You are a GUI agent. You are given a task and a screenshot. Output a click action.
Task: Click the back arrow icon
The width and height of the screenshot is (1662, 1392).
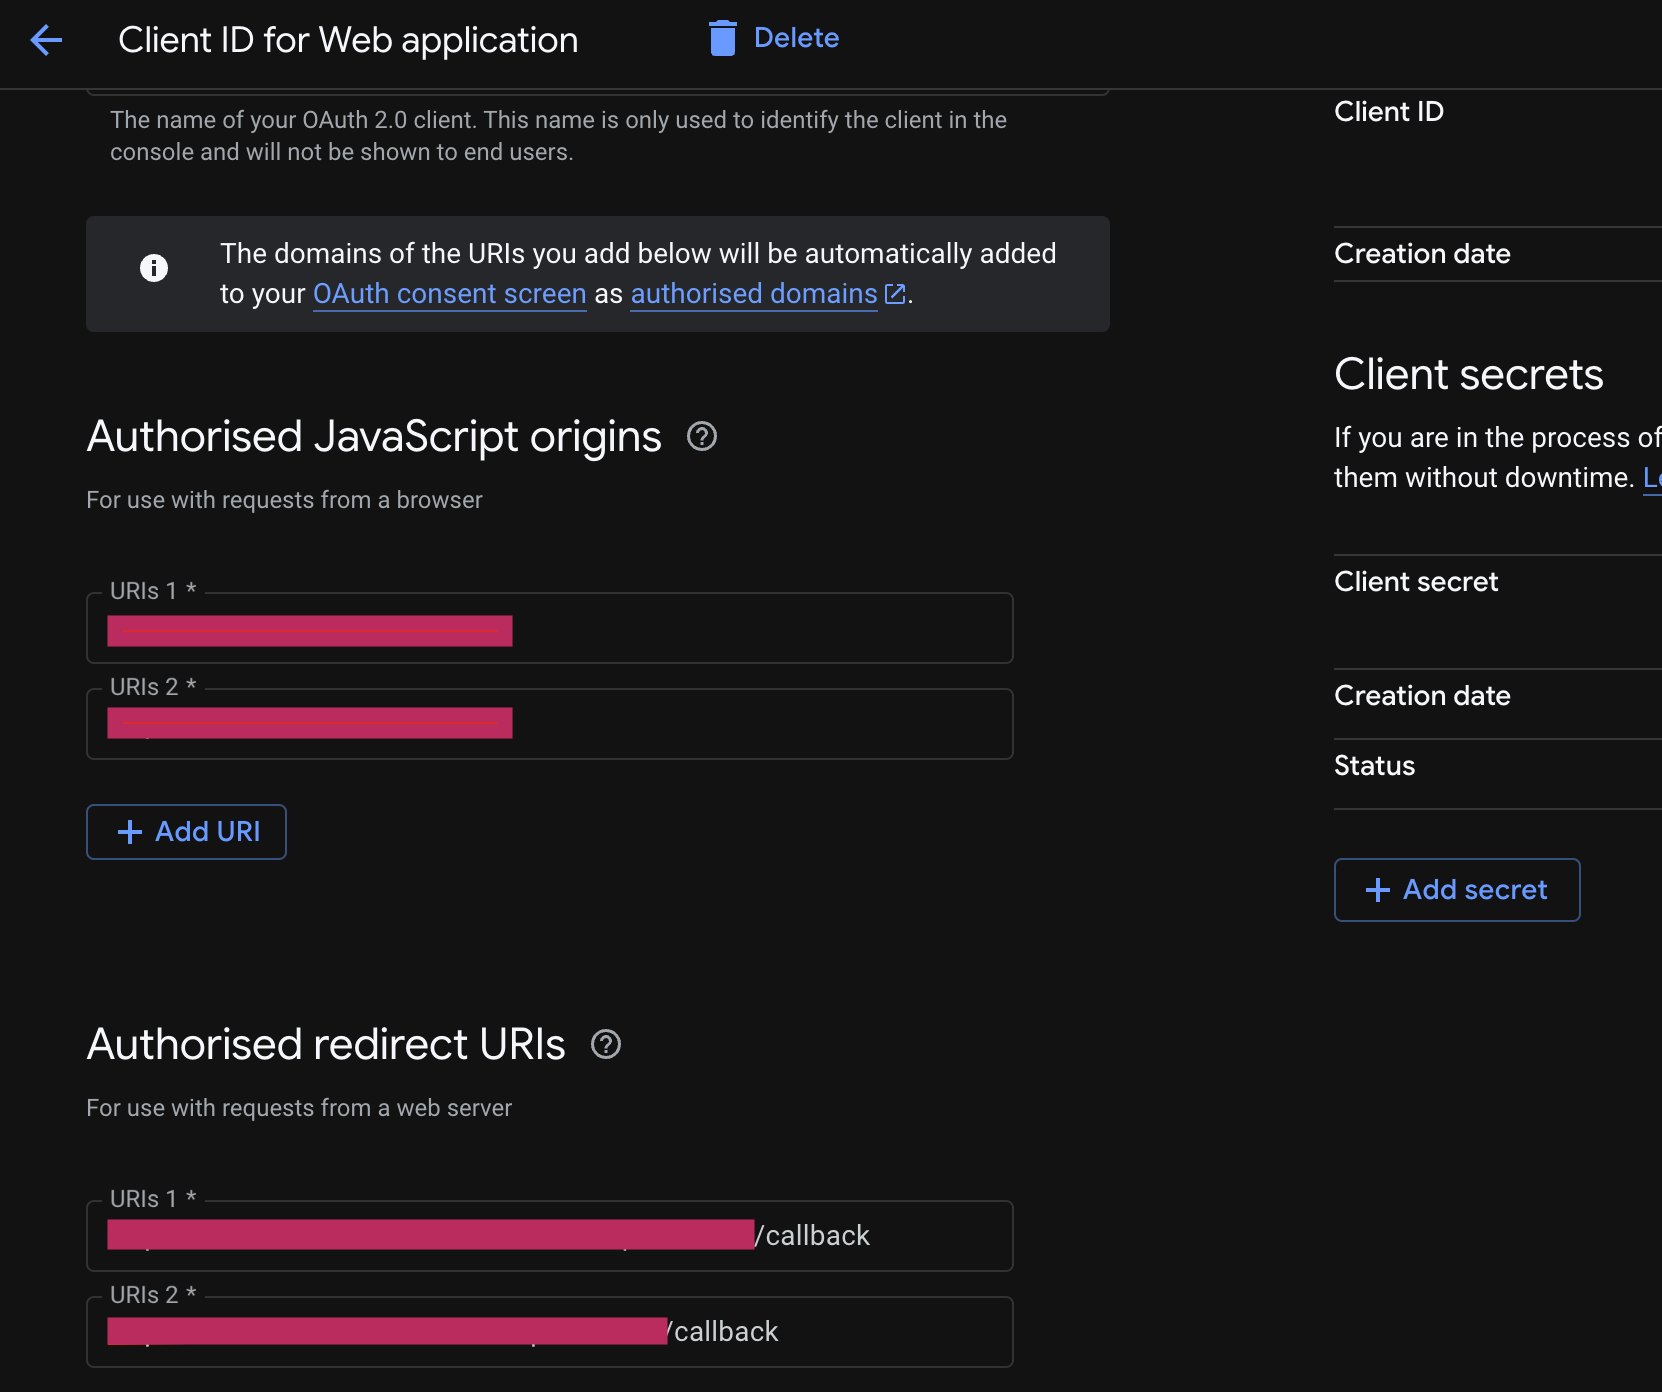[46, 40]
